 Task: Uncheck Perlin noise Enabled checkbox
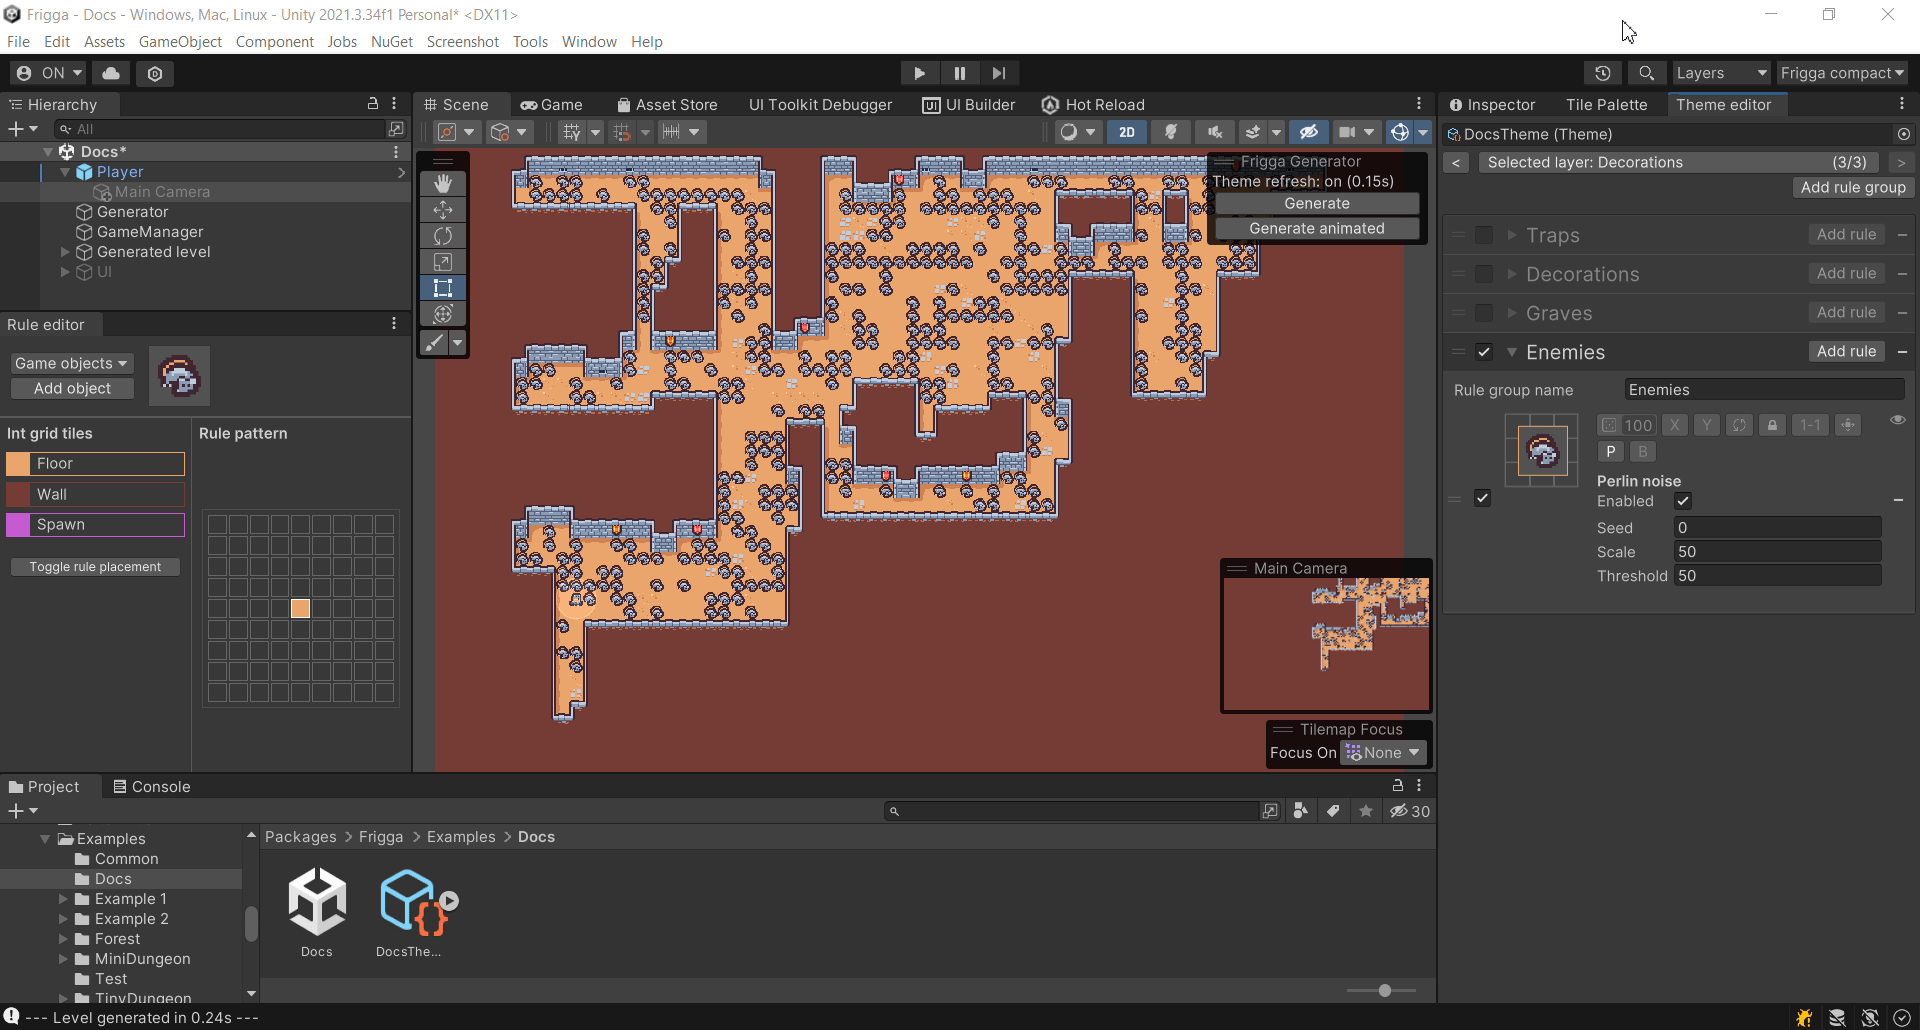(1683, 501)
